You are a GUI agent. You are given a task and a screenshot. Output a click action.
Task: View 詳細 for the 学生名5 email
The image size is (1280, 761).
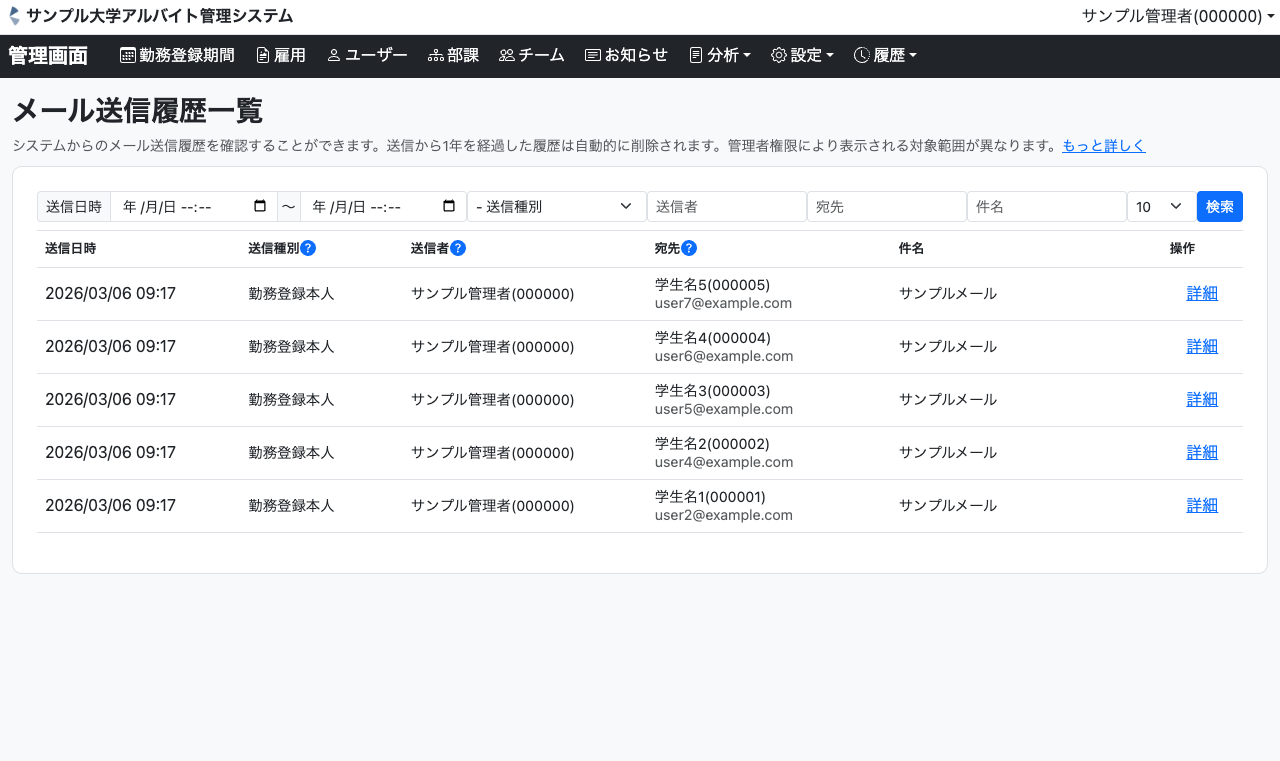coord(1202,293)
